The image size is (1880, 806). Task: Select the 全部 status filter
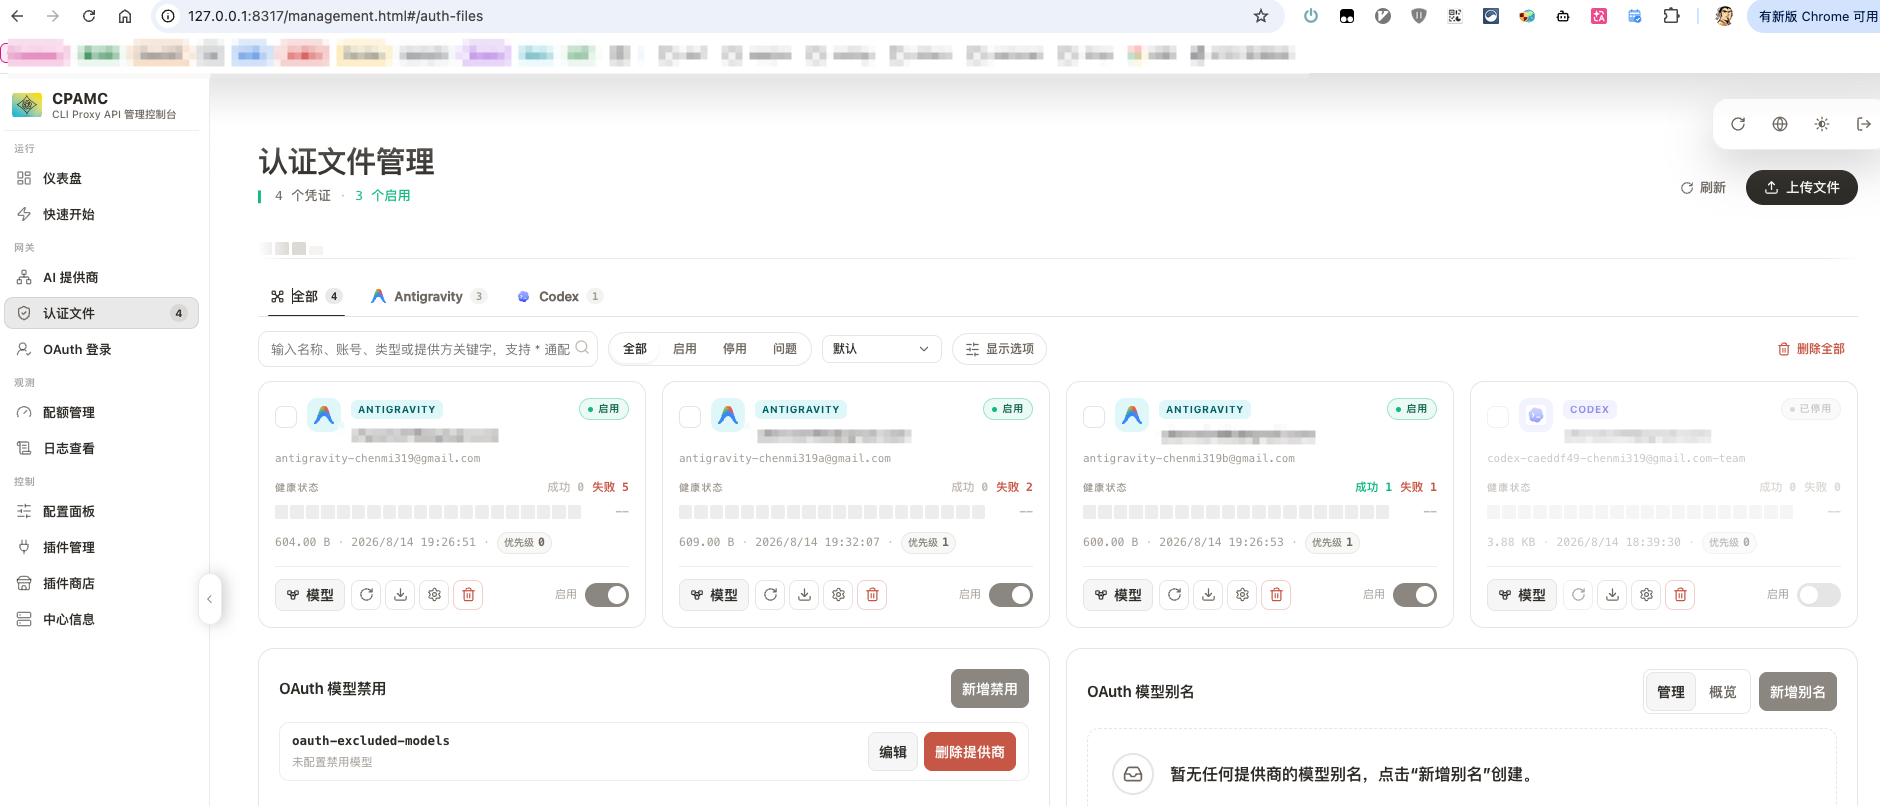coord(635,349)
